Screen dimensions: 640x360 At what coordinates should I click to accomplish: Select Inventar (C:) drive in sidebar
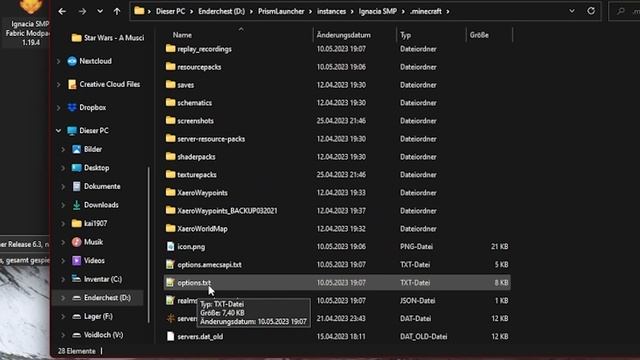[97, 279]
